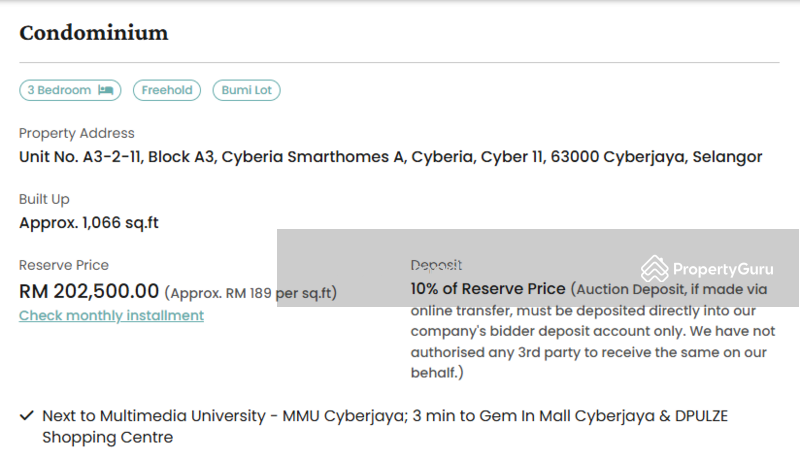This screenshot has width=800, height=459.
Task: Select the Bumi Lot tag
Action: coord(246,90)
